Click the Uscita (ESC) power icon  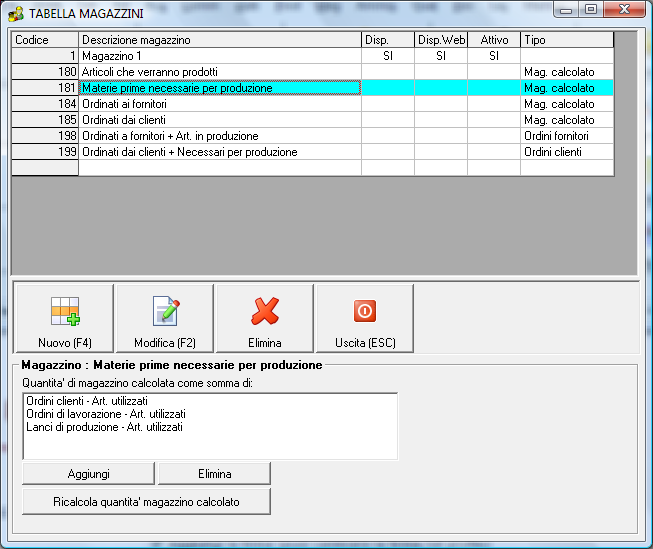point(365,311)
